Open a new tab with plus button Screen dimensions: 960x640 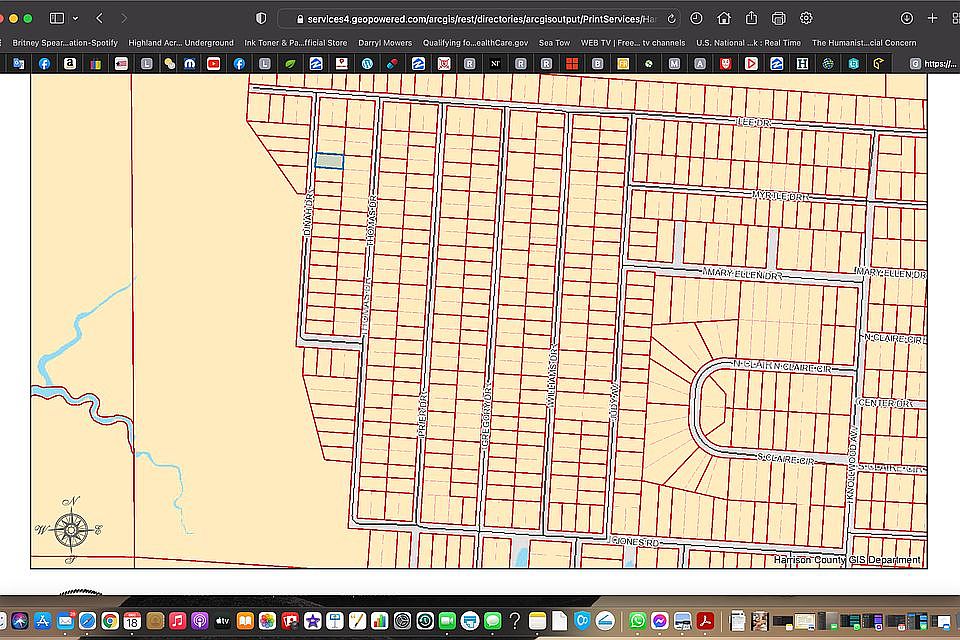(932, 18)
